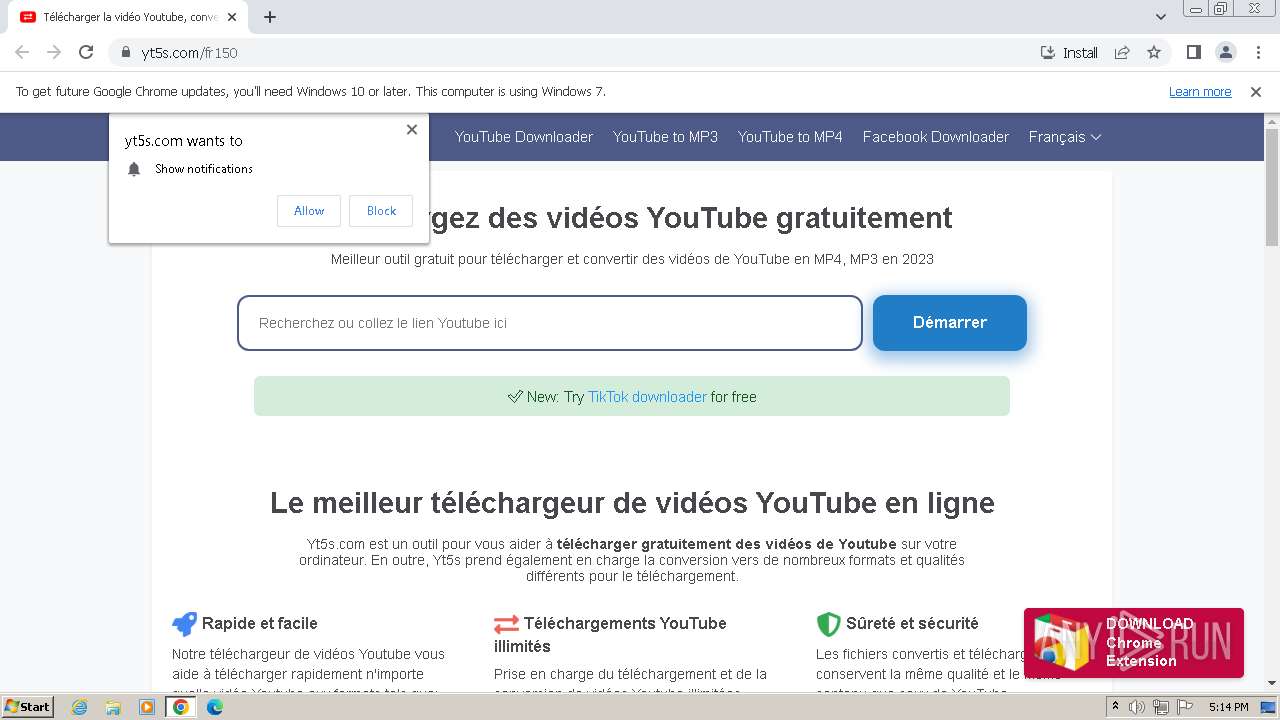The width and height of the screenshot is (1280, 720).
Task: Click the browser forward arrow
Action: tap(54, 52)
